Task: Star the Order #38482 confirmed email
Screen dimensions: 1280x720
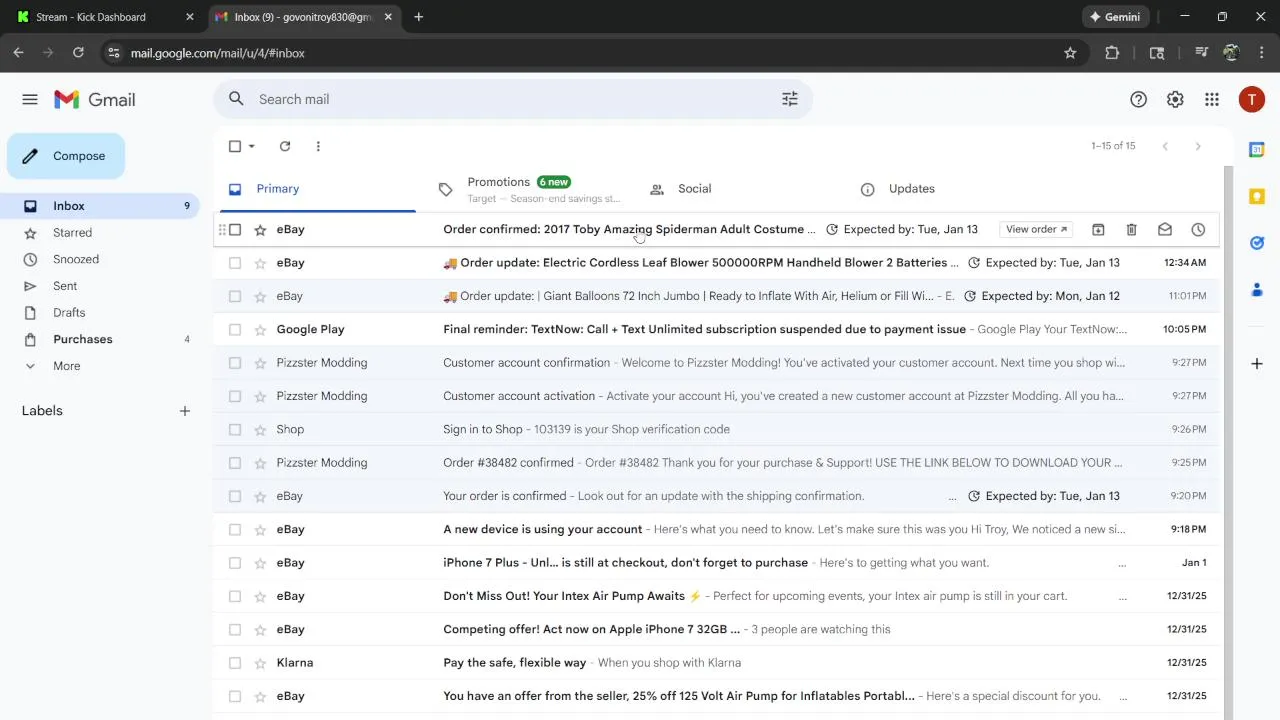Action: (x=260, y=463)
